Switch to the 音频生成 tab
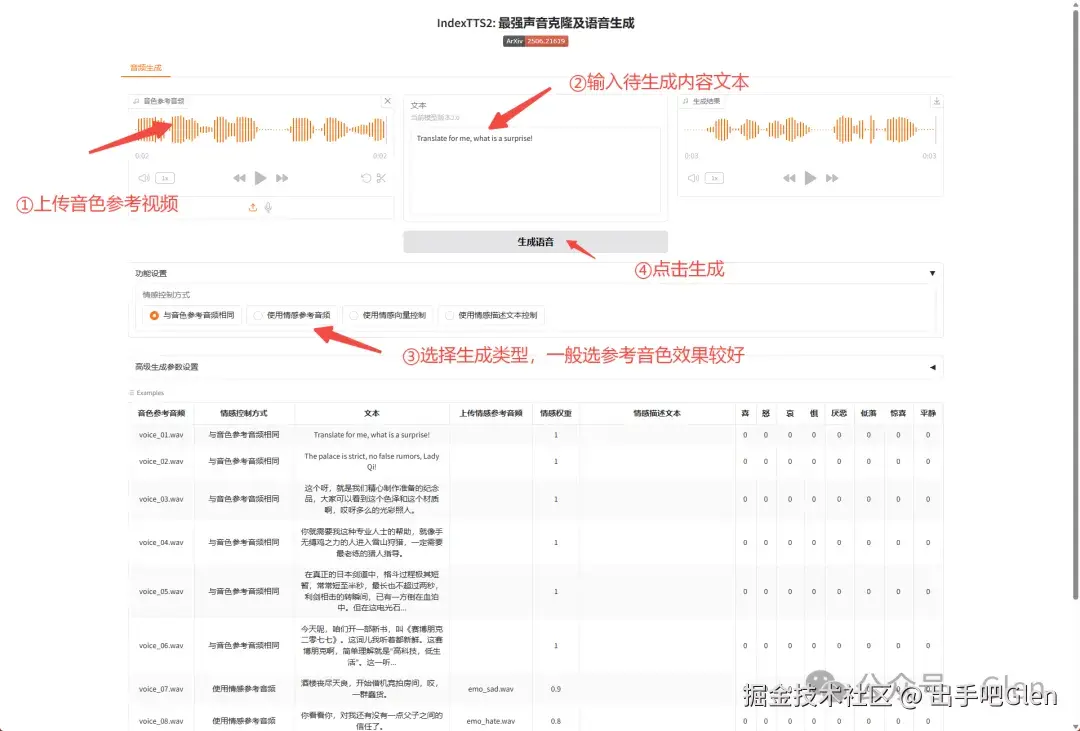This screenshot has width=1080, height=731. point(145,68)
